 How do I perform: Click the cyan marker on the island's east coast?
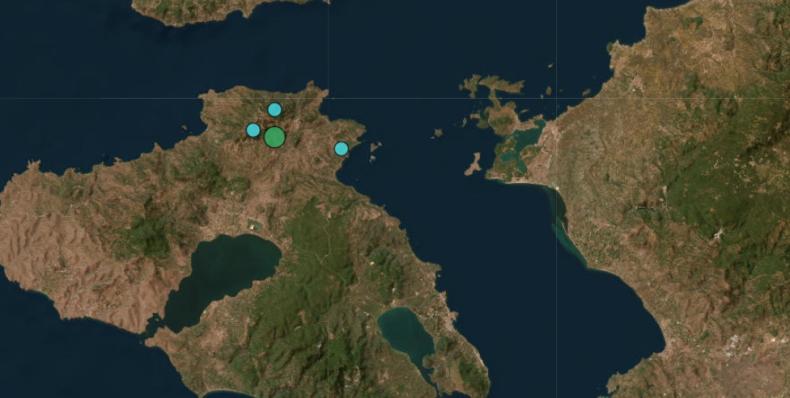click(342, 149)
